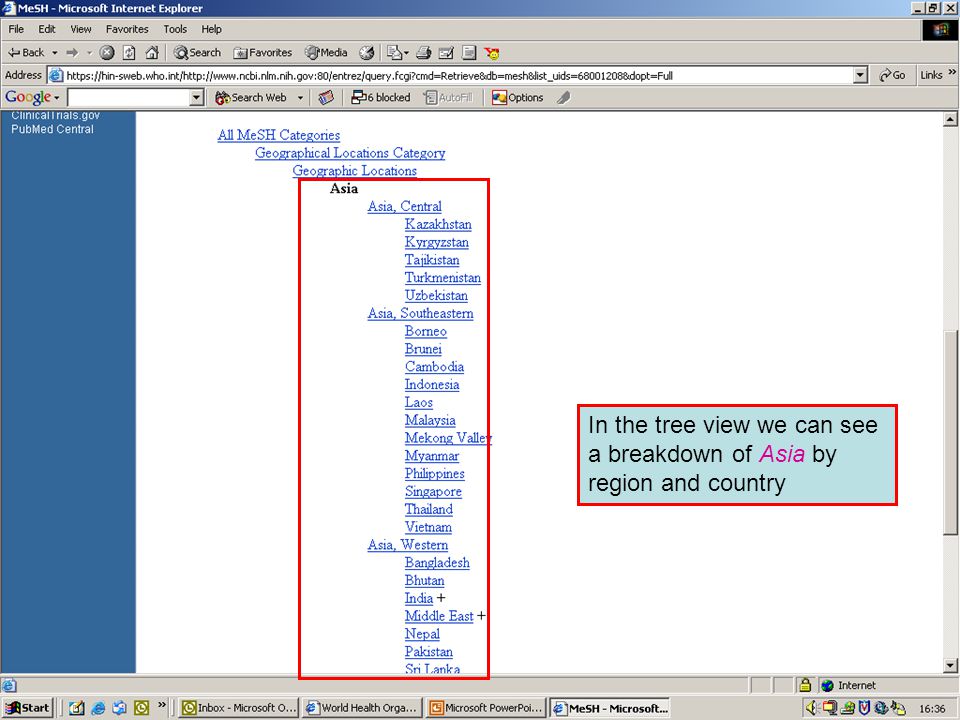Open the History icon in the toolbar

[366, 53]
